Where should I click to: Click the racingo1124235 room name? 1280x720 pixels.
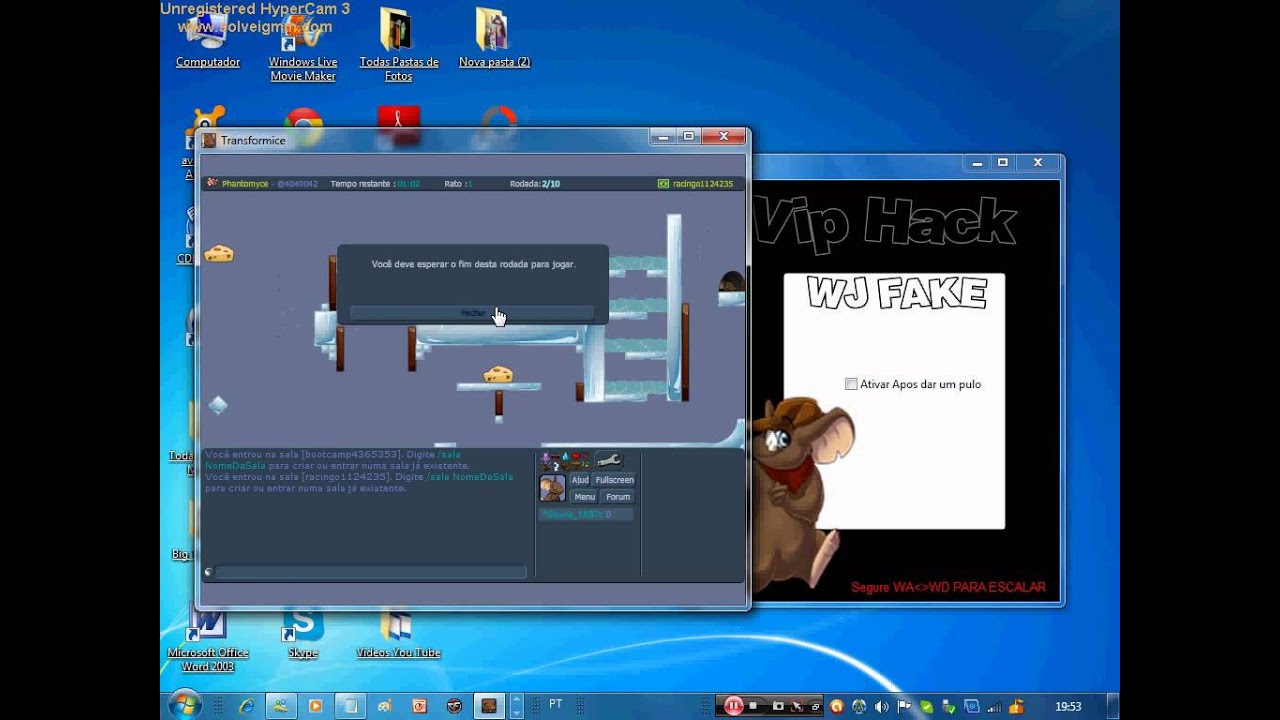tap(703, 184)
